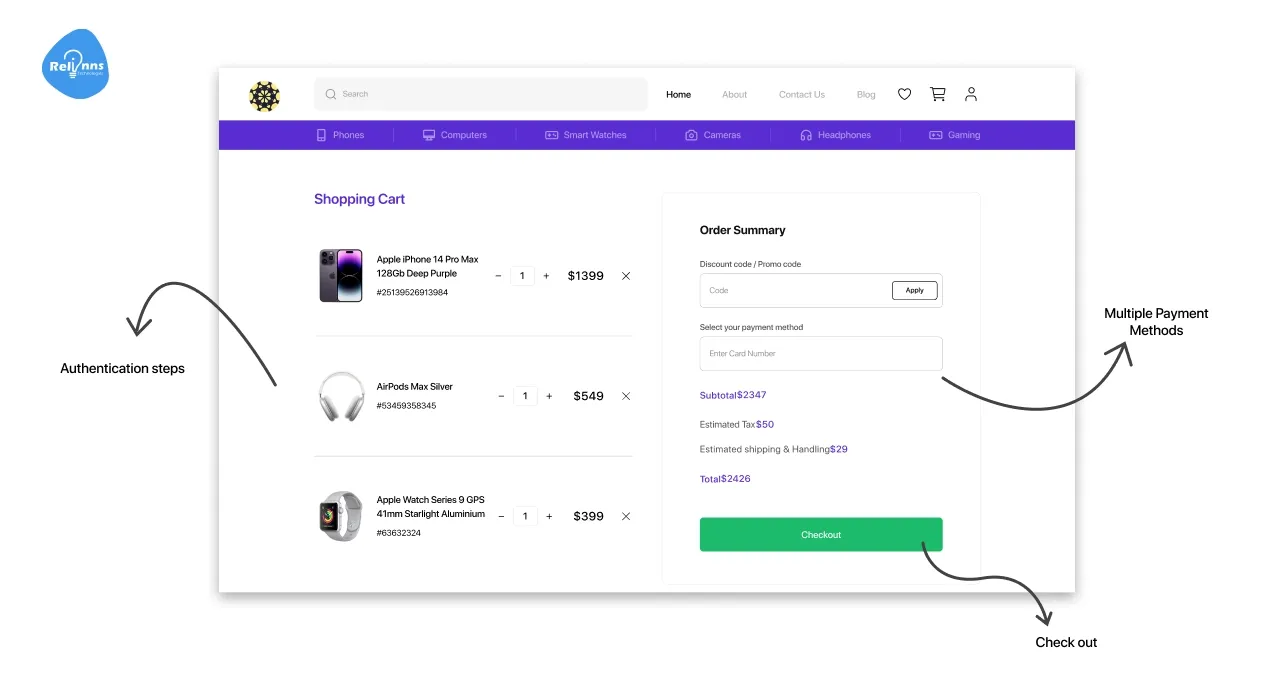
Task: Select the Smart Watches category icon
Action: [552, 134]
